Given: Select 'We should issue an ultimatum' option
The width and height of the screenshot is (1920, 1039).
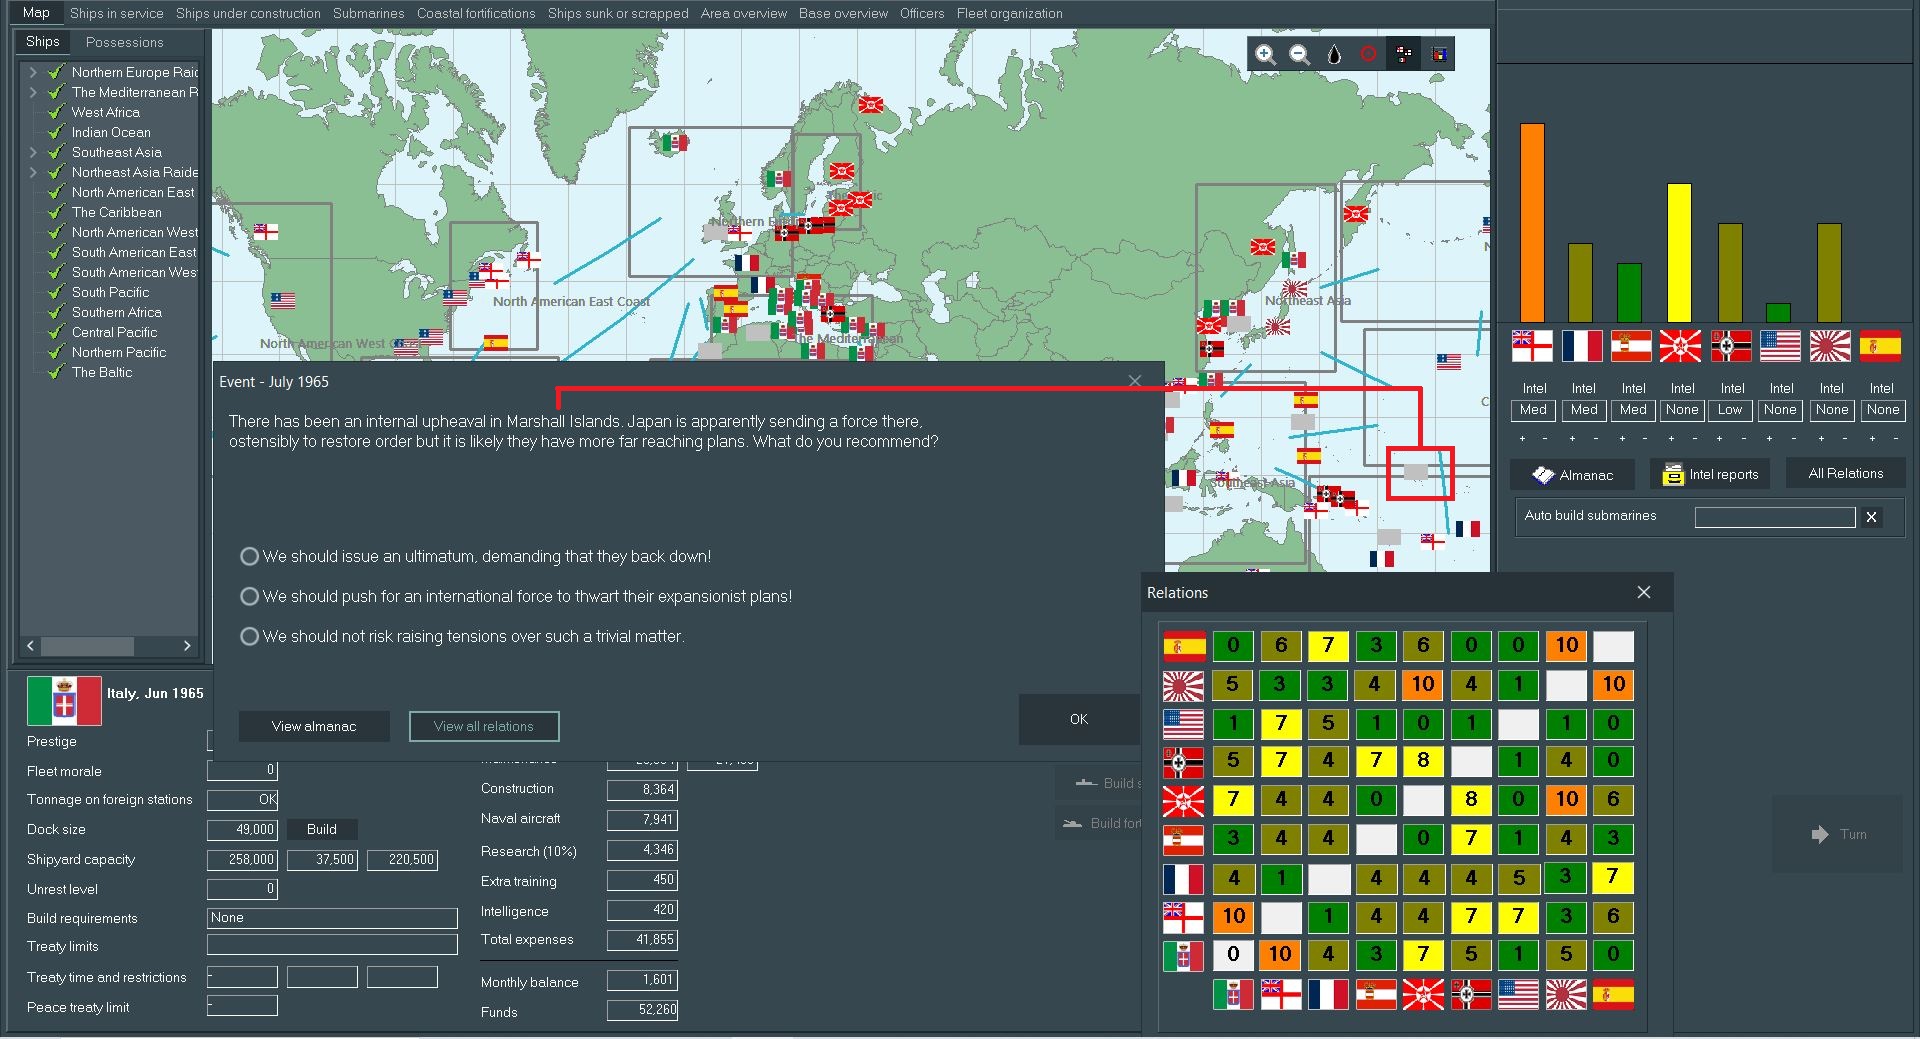Looking at the screenshot, I should [250, 556].
